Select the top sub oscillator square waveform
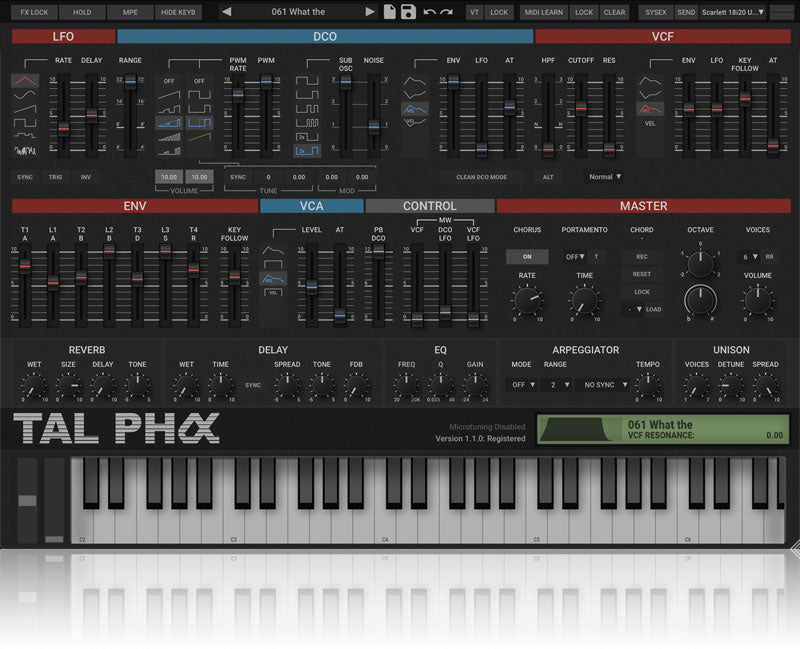 coord(307,81)
